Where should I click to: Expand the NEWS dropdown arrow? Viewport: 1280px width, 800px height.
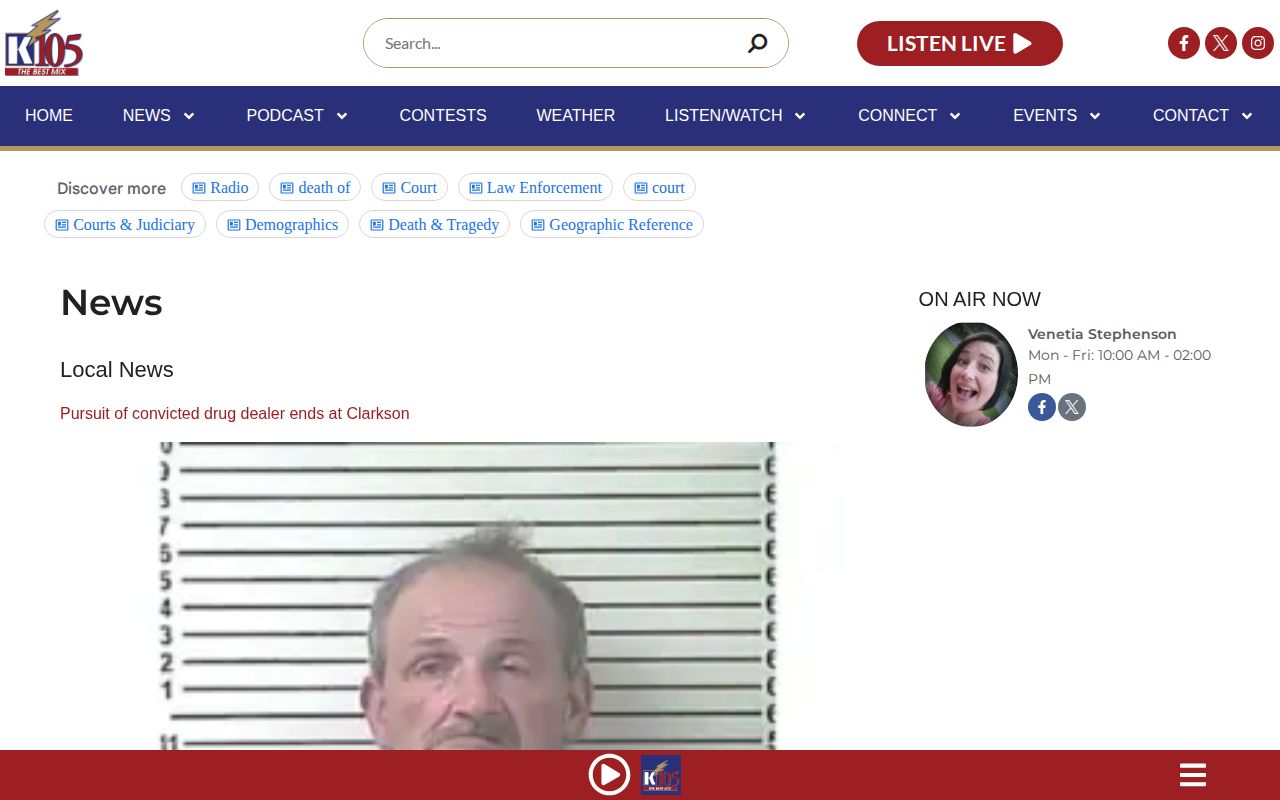tap(188, 116)
